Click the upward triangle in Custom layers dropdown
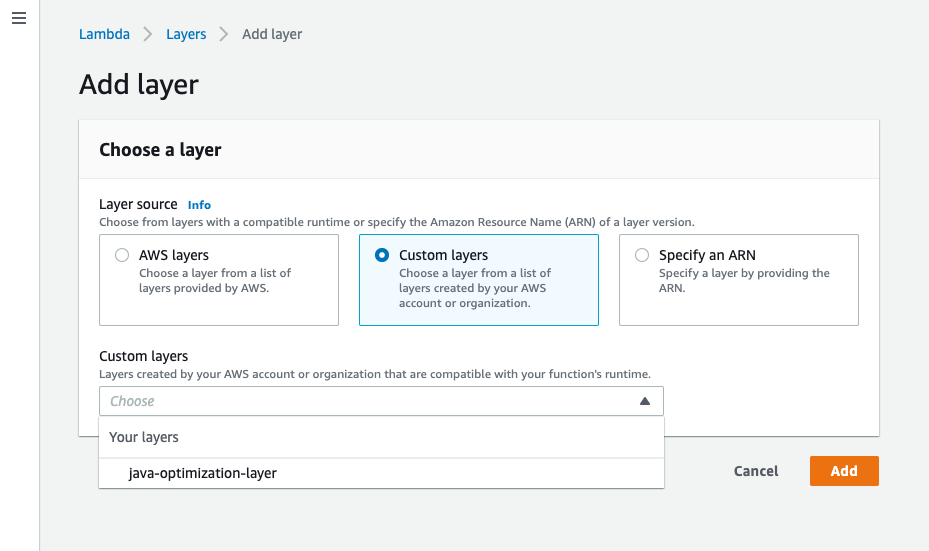Screen dimensions: 929x551 (x=645, y=401)
